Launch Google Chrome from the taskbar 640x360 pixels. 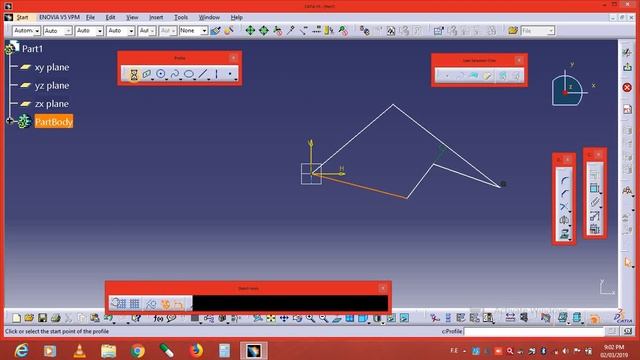pos(138,351)
